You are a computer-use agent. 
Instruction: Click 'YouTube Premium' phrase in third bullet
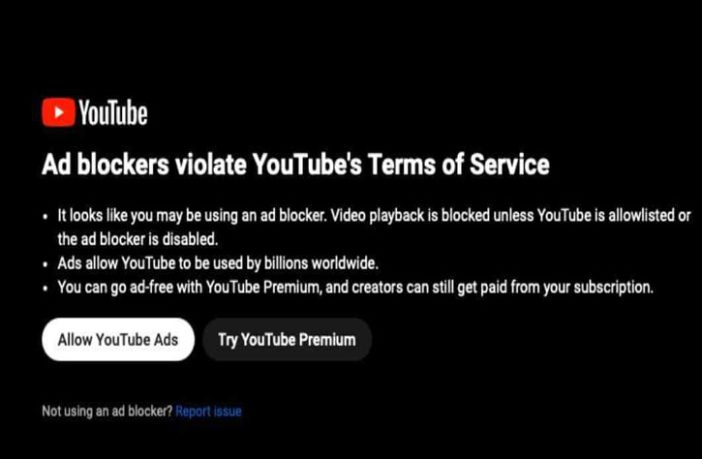point(264,287)
